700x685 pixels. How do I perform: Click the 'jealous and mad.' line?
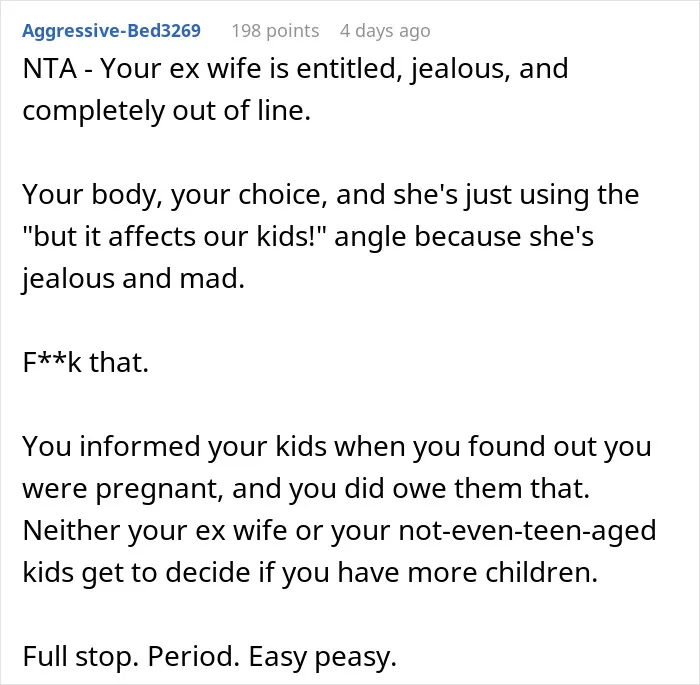pyautogui.click(x=133, y=279)
